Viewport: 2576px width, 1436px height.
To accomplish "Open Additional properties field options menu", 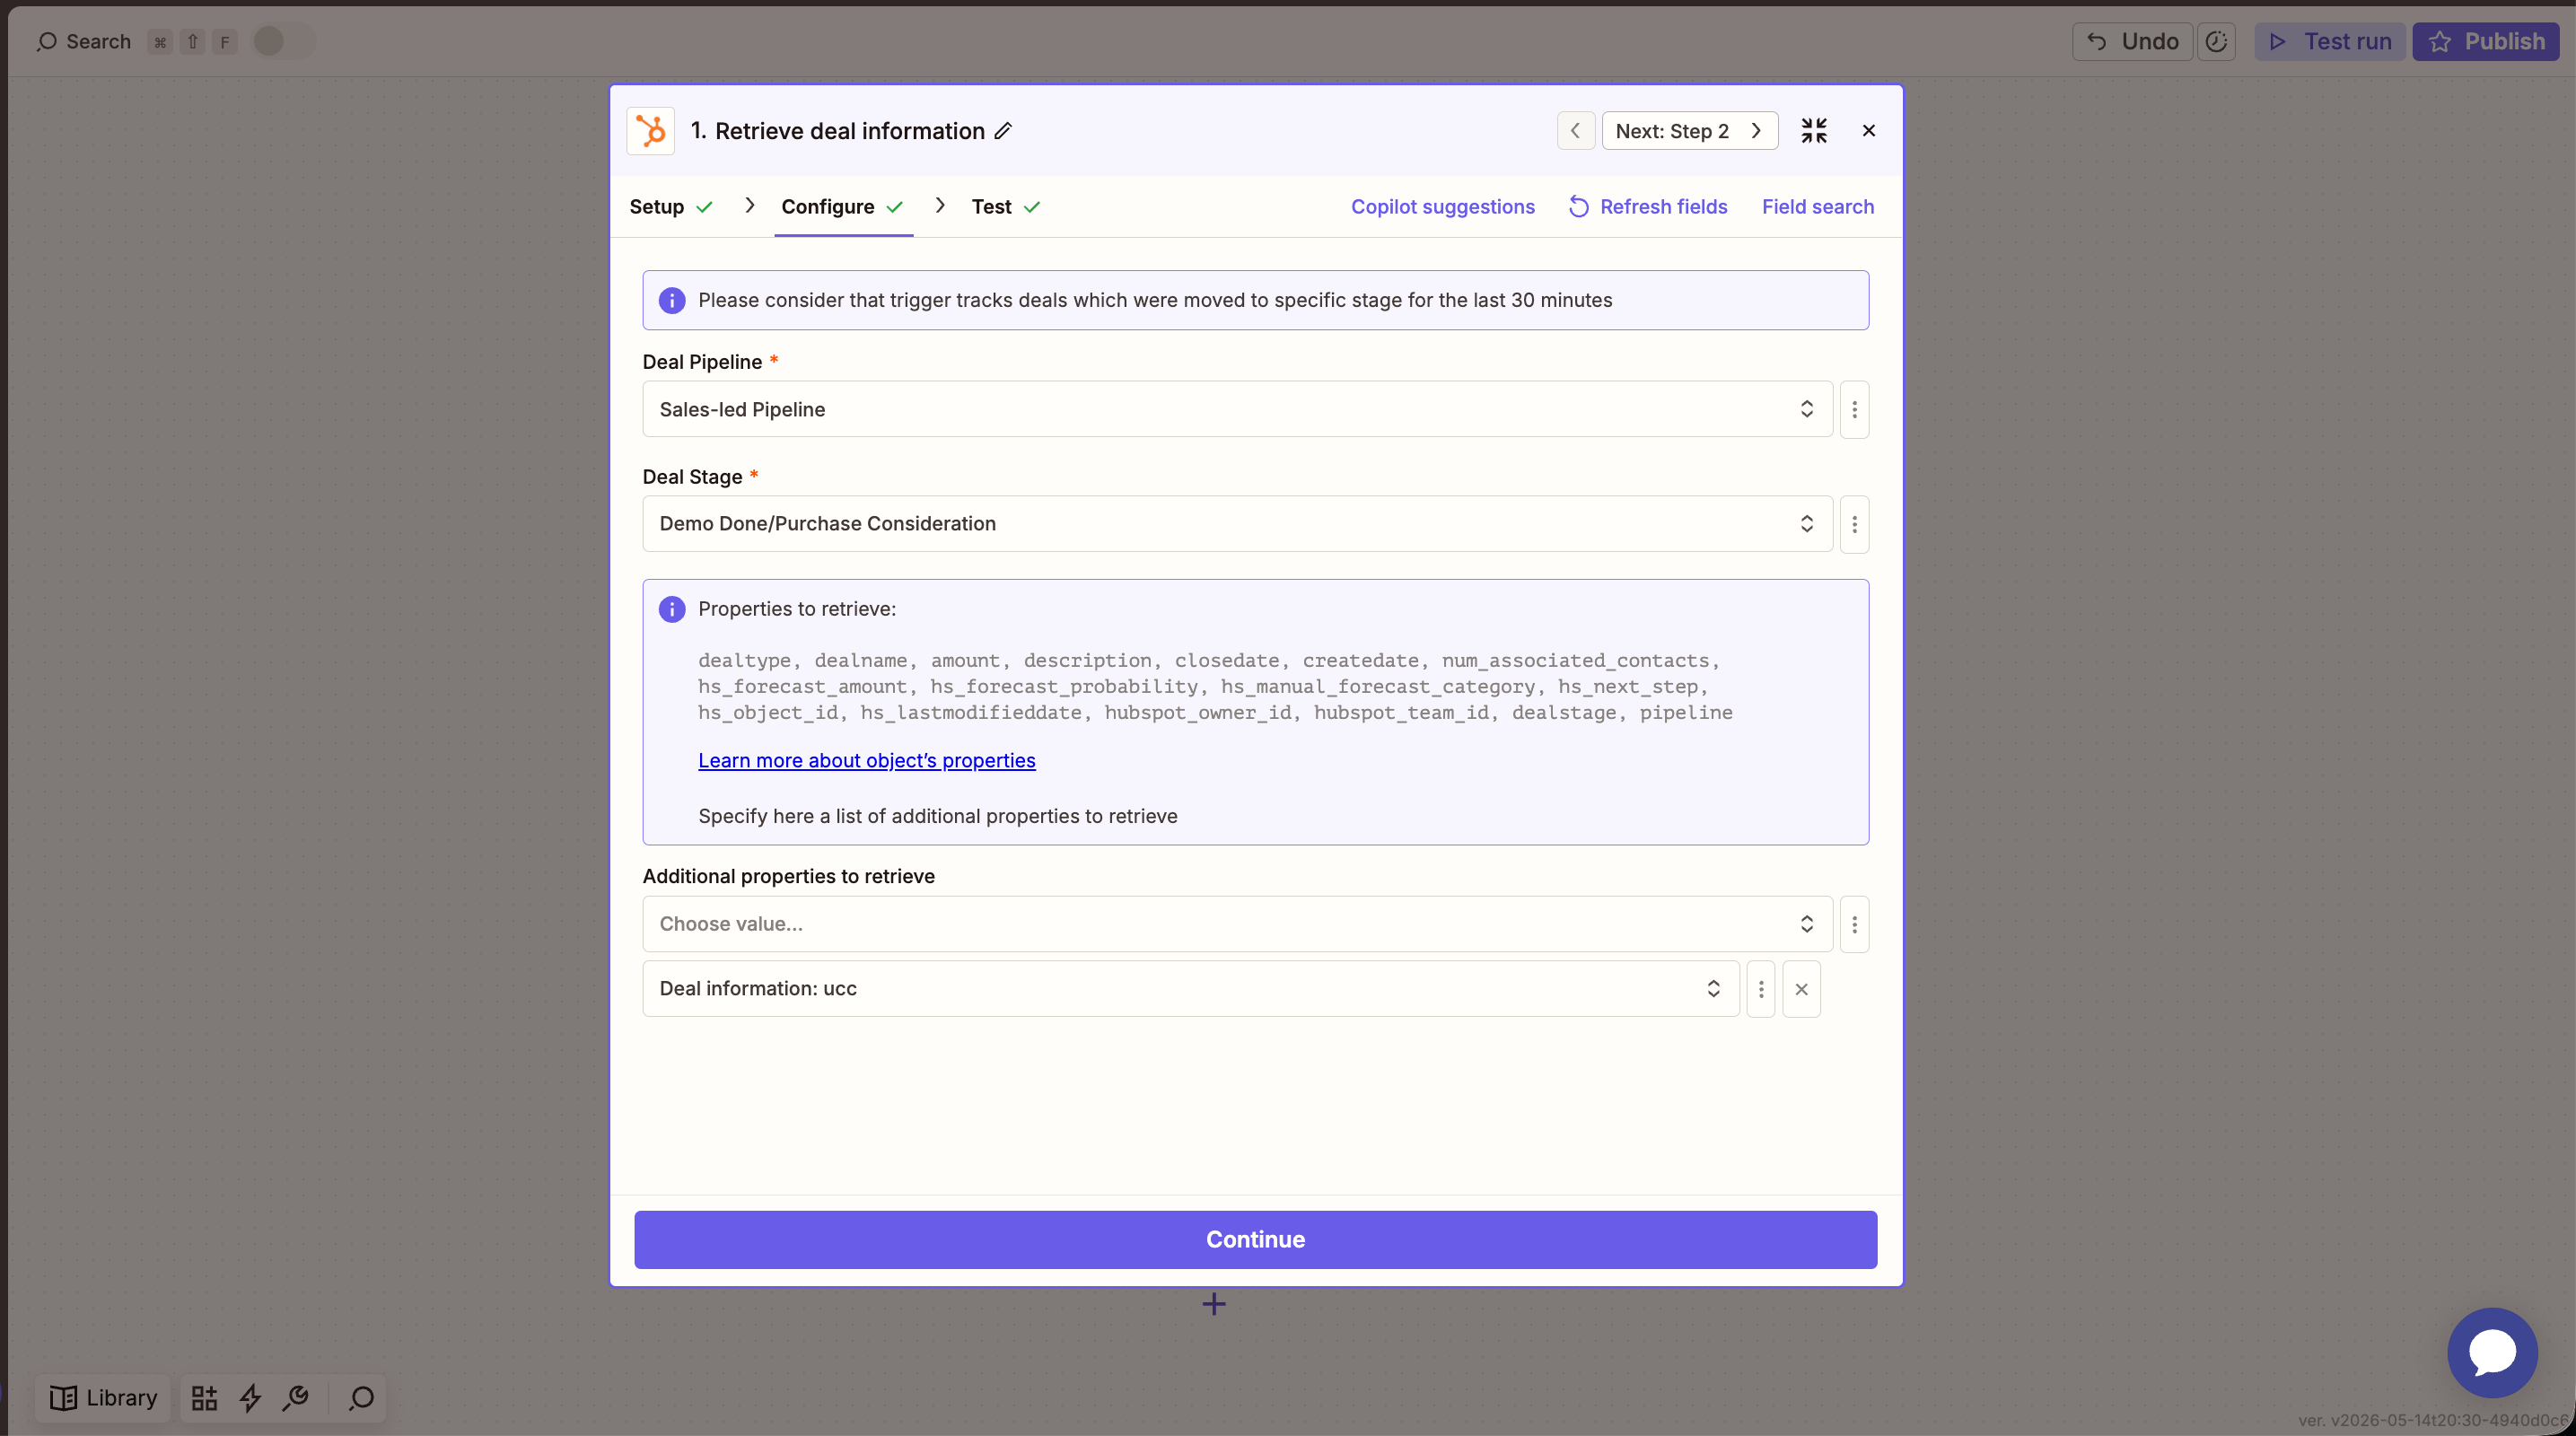I will pyautogui.click(x=1854, y=924).
